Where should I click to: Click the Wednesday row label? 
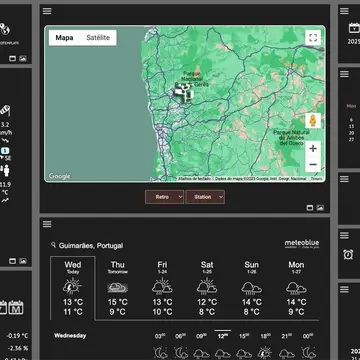pyautogui.click(x=70, y=335)
